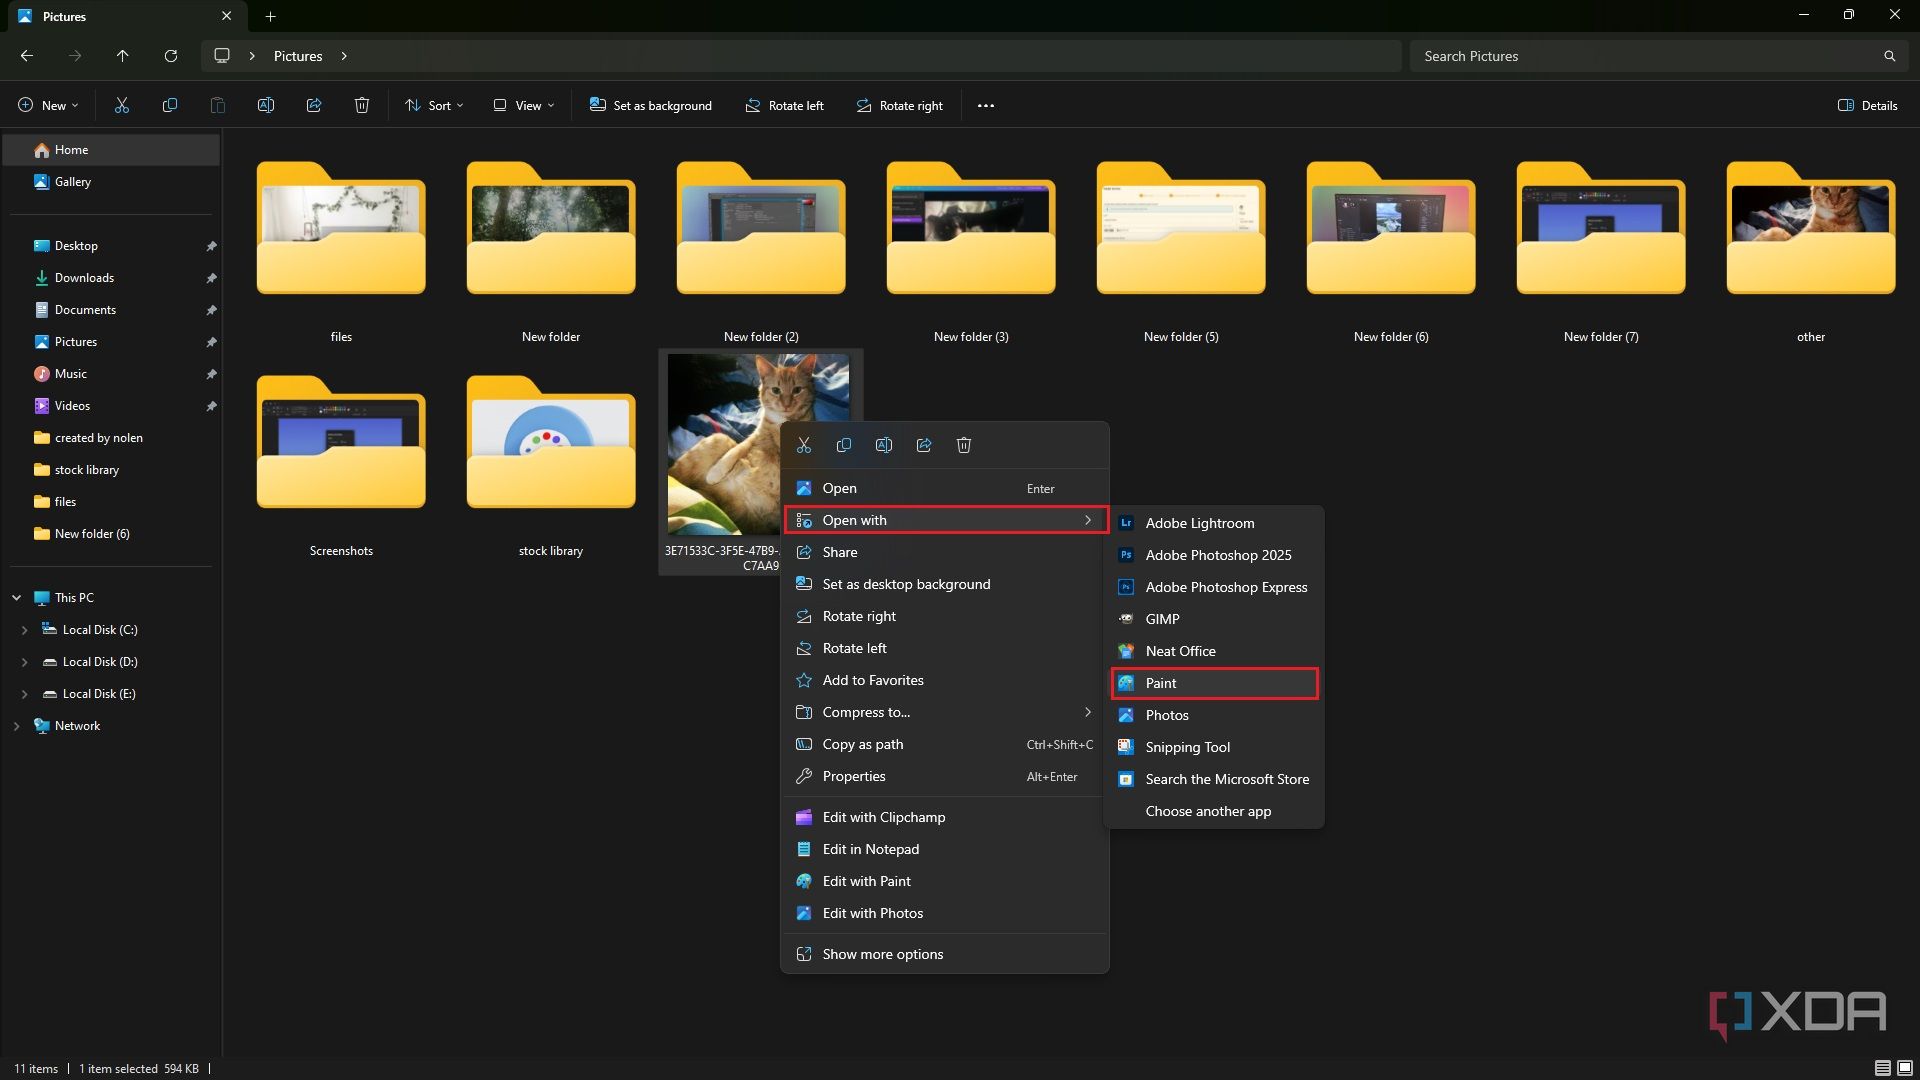Toggle the Details pane button
1920x1080 pixels.
(x=1867, y=105)
